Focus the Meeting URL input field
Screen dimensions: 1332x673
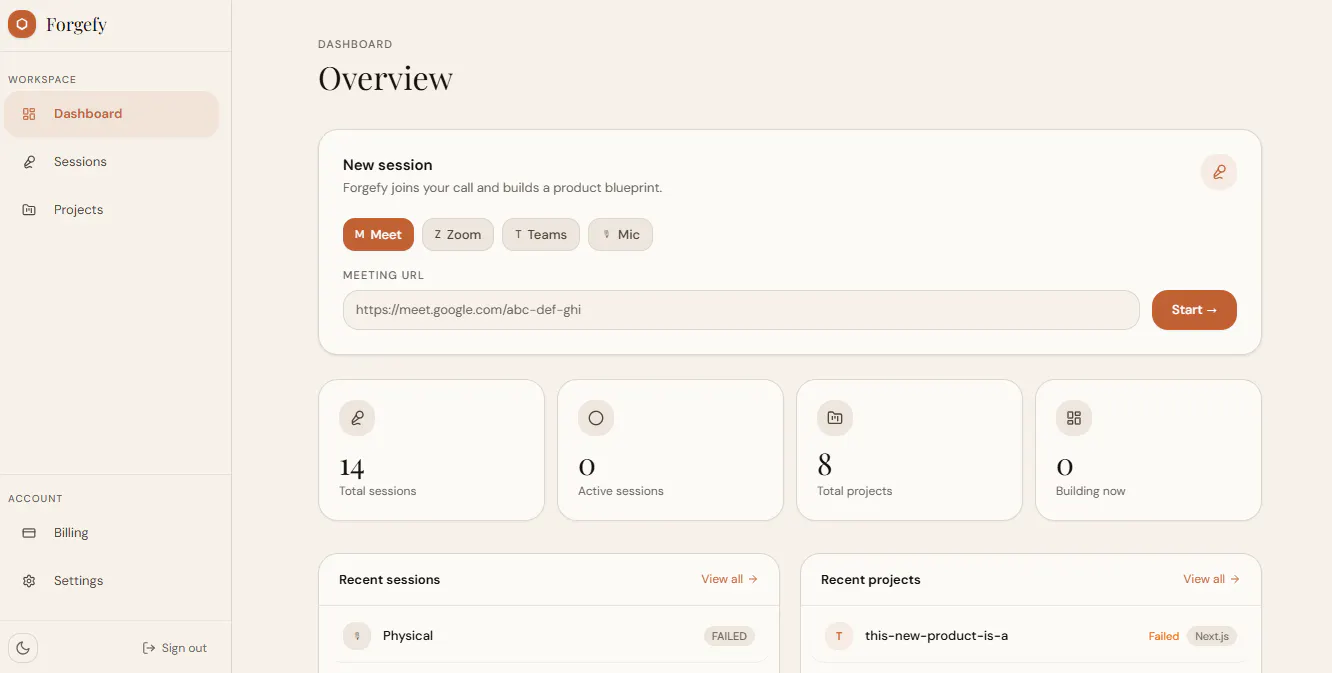[x=741, y=310]
